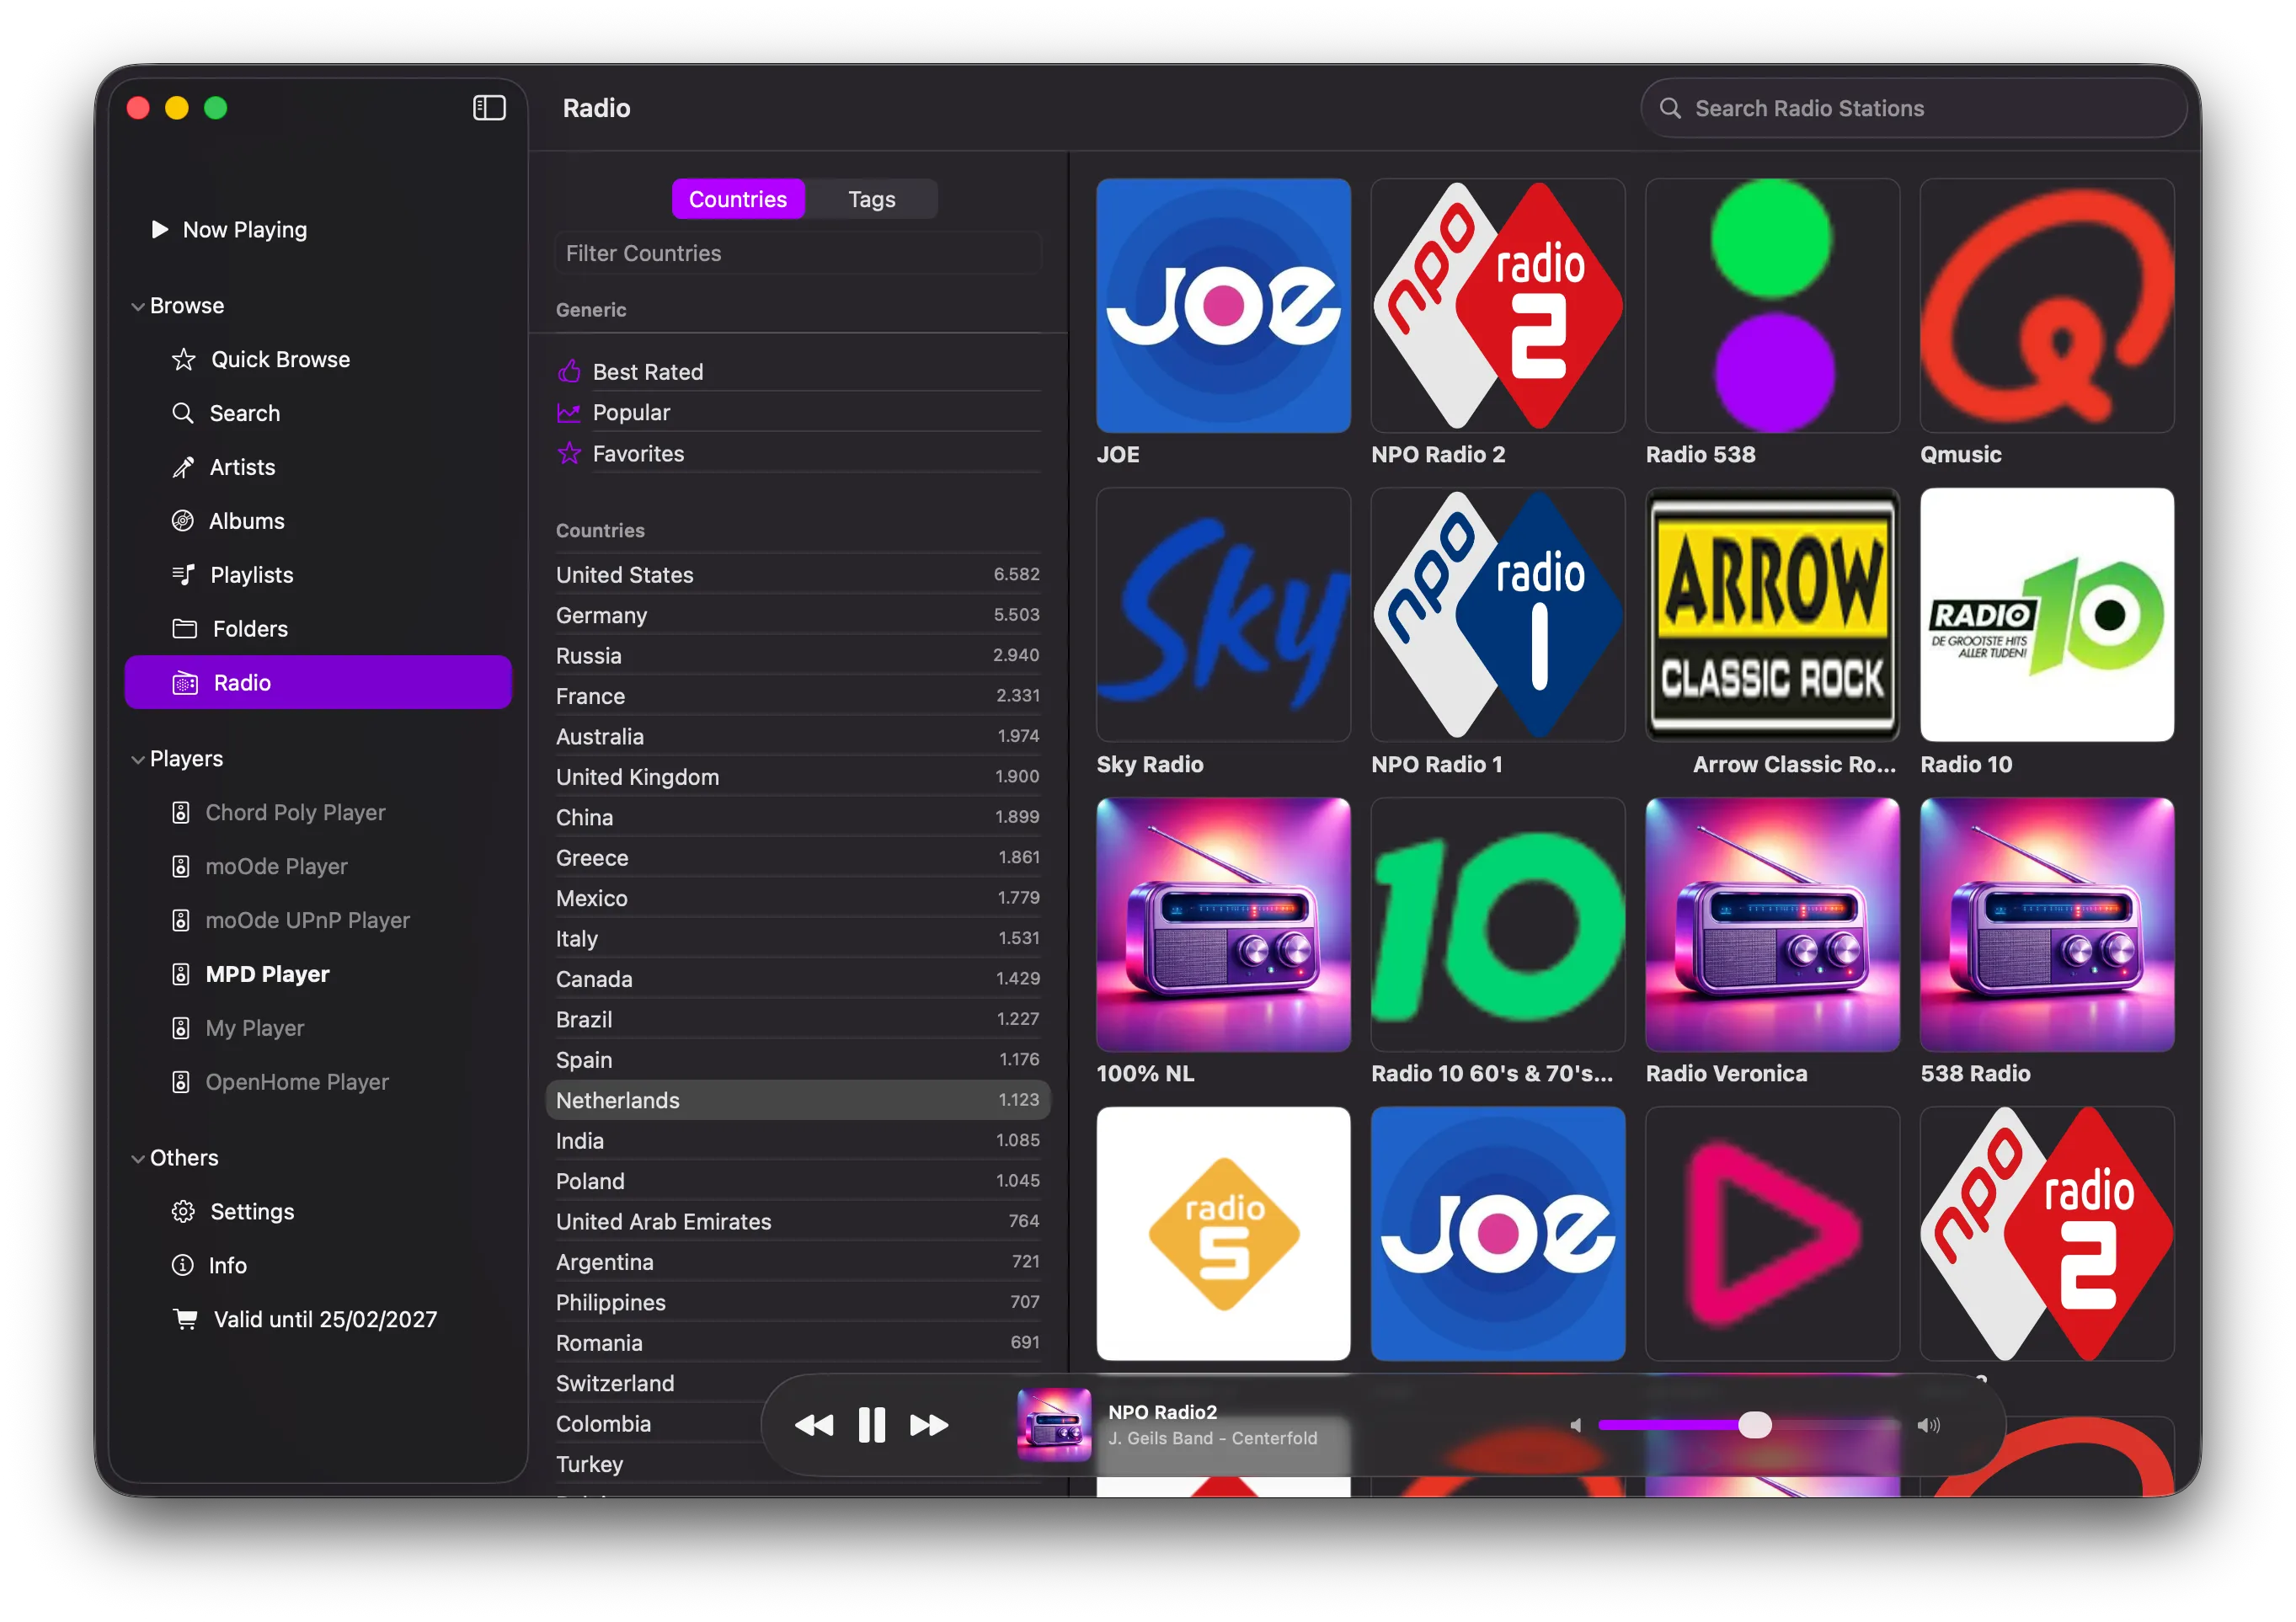Switch to the Tags segment
The width and height of the screenshot is (2296, 1622).
click(871, 199)
